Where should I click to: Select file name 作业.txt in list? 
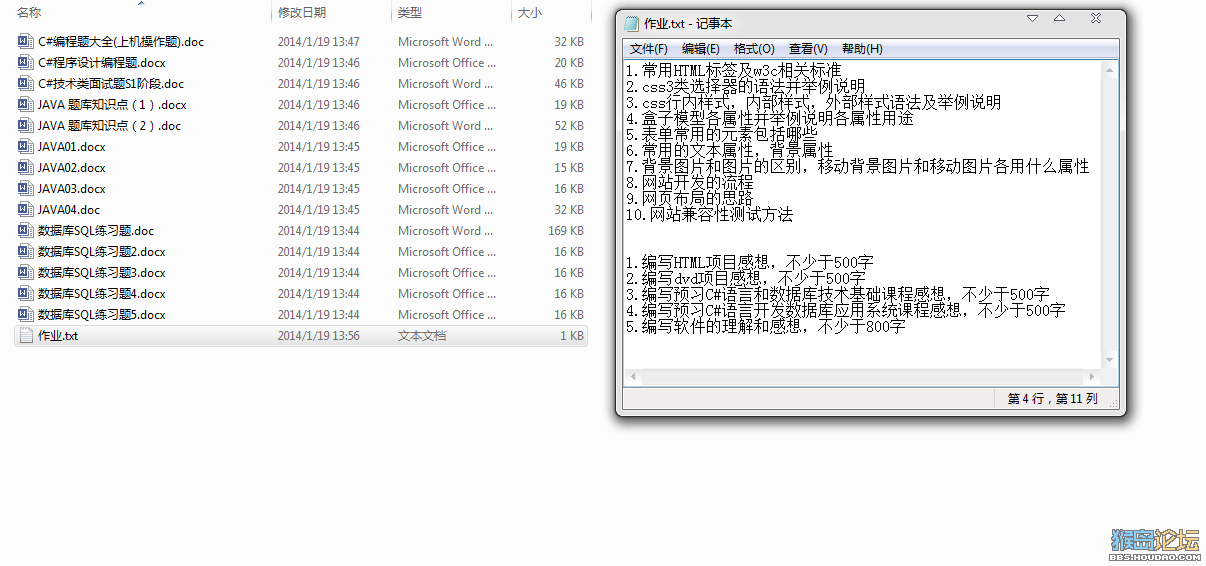[x=58, y=336]
